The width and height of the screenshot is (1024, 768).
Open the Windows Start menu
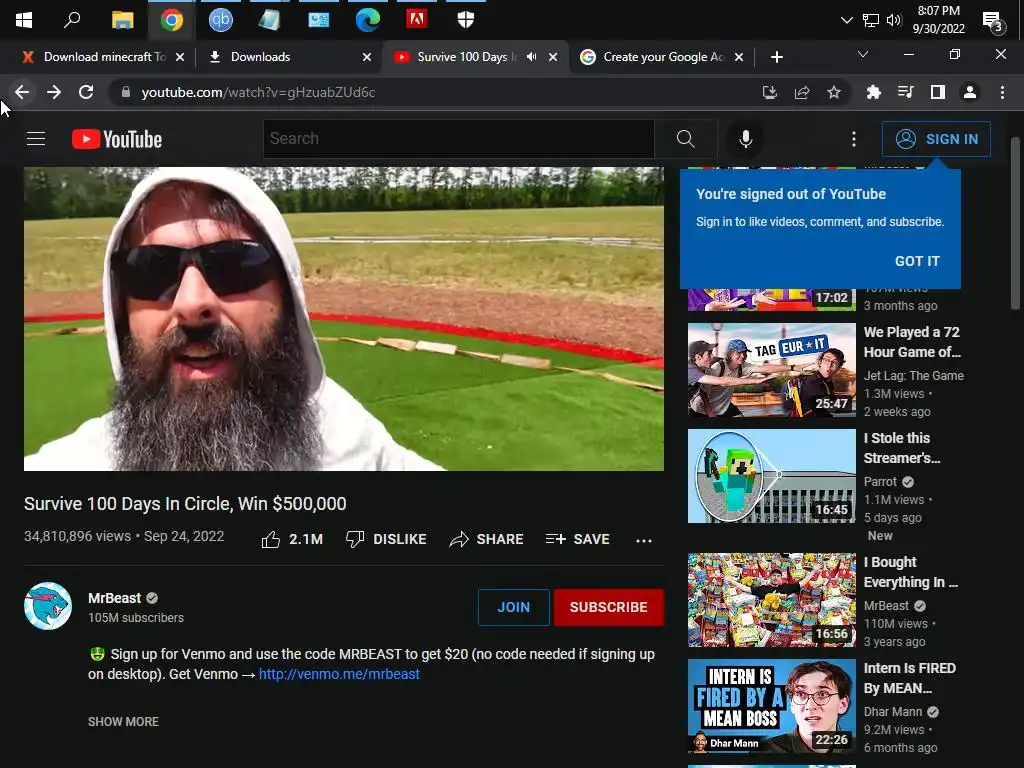tap(24, 20)
